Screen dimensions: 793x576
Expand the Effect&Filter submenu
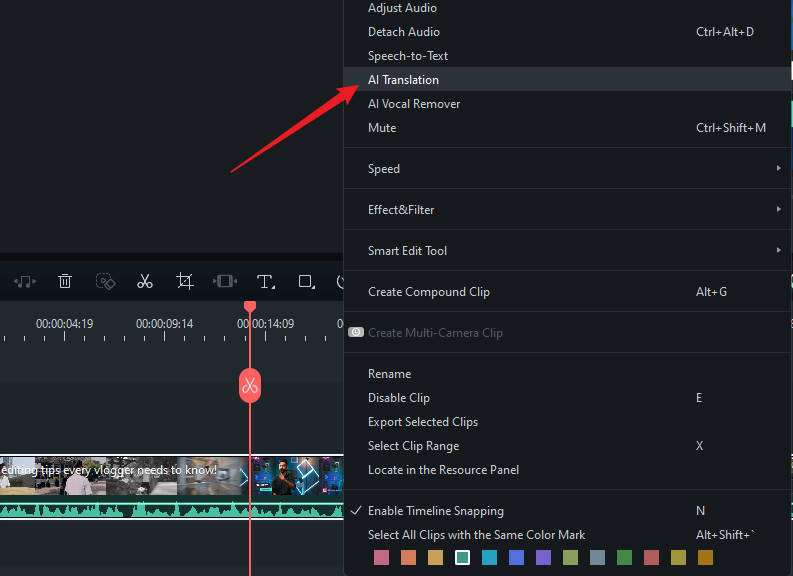[567, 209]
